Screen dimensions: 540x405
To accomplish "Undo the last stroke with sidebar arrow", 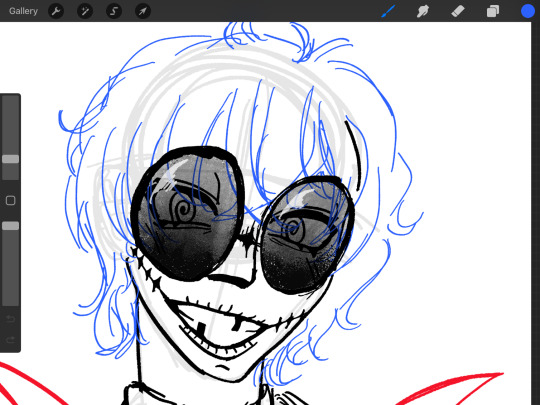I will click(10, 319).
